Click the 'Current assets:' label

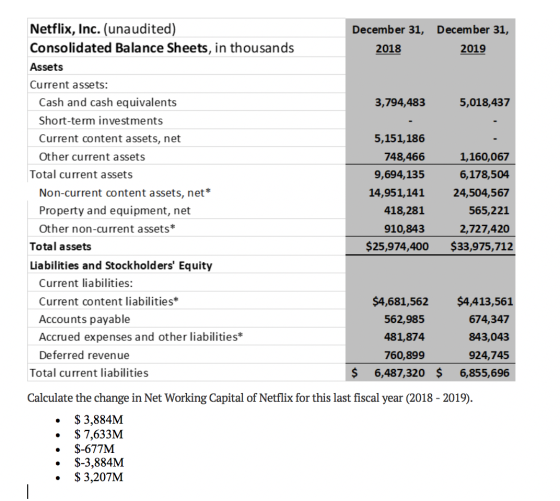tap(69, 85)
